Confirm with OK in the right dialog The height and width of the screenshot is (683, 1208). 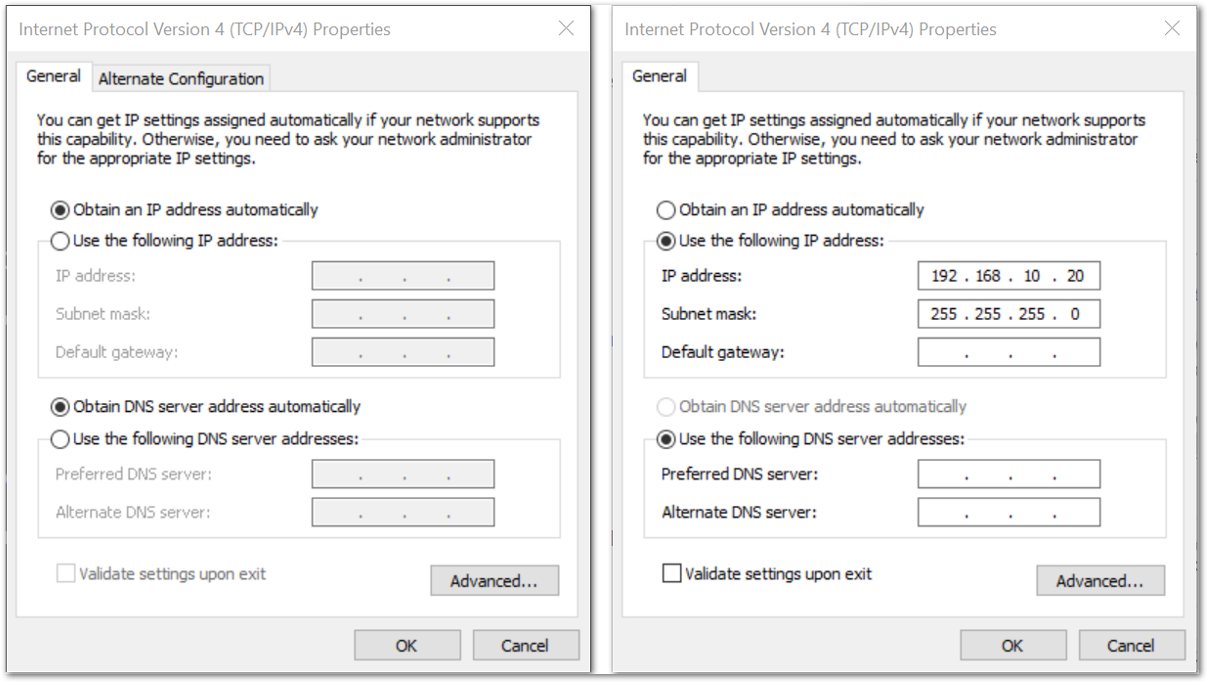pyautogui.click(x=1013, y=645)
